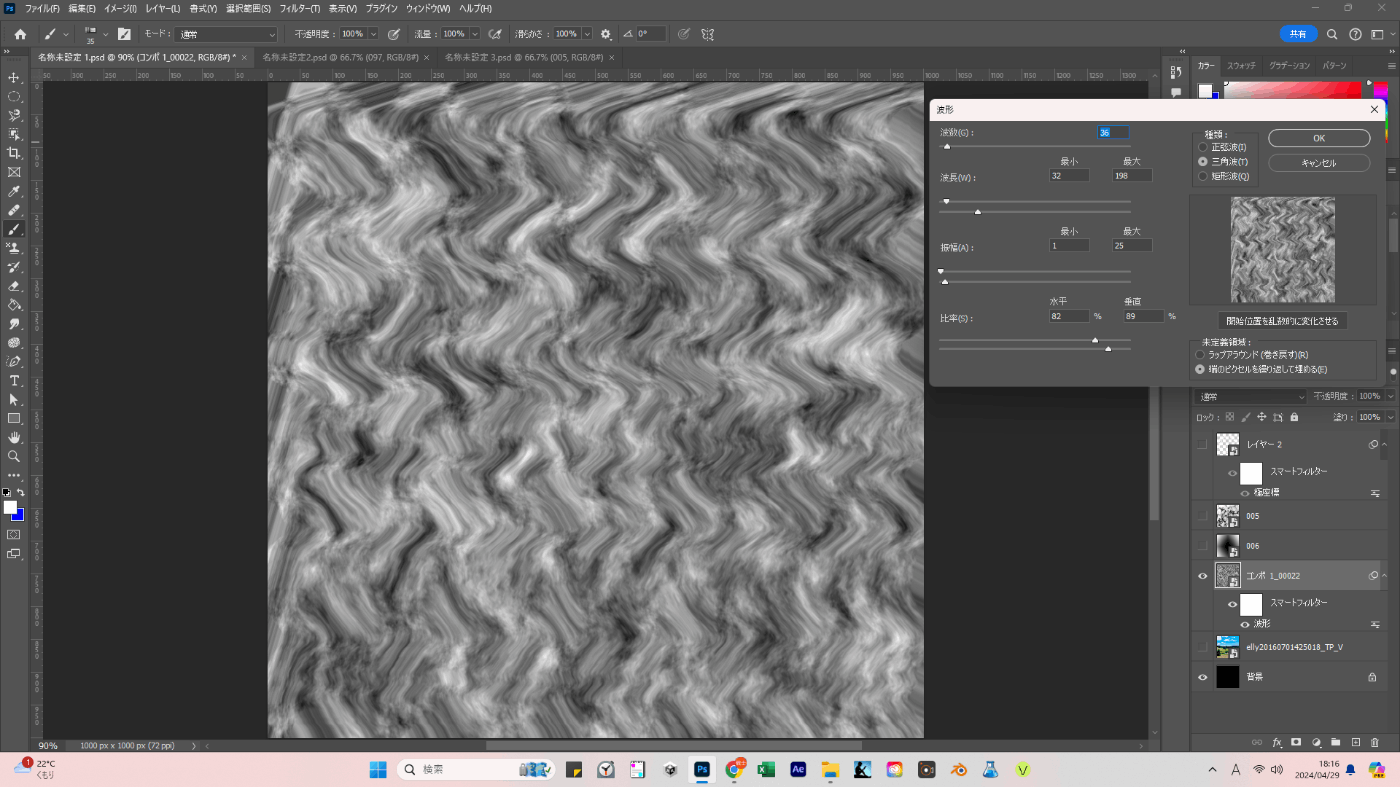Viewport: 1400px width, 787px height.
Task: Select the Horizontal Type tool
Action: pos(14,381)
